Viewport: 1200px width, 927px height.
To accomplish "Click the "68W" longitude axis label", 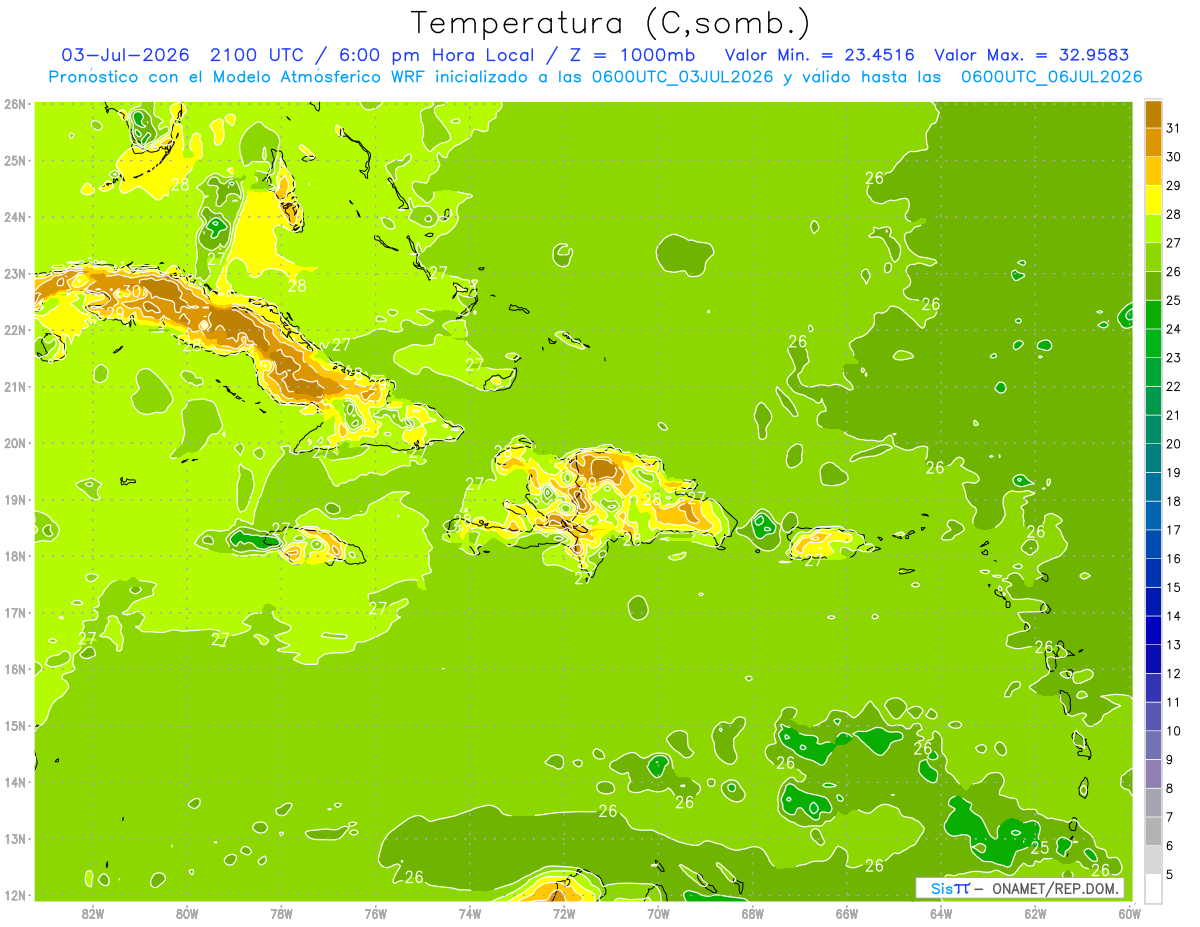I will coord(752,914).
